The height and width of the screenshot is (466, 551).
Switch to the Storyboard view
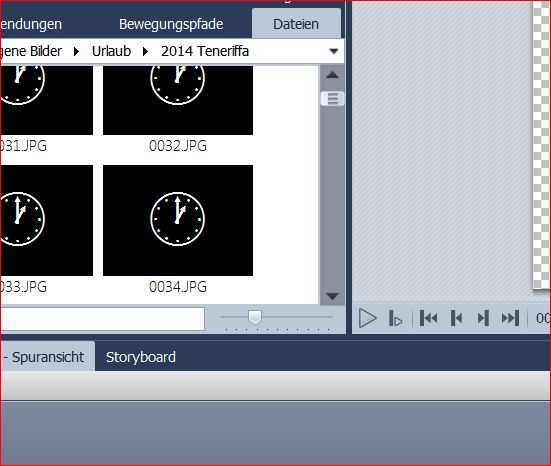click(141, 357)
